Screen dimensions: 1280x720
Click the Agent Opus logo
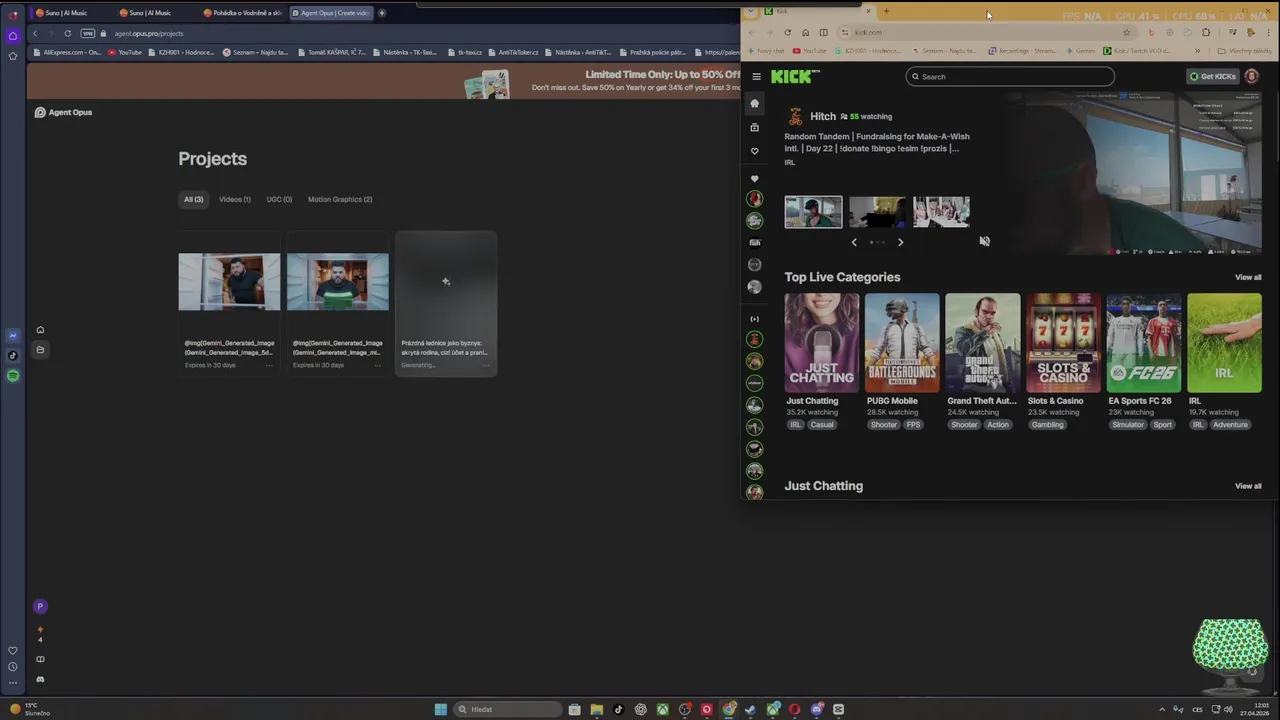tap(63, 112)
